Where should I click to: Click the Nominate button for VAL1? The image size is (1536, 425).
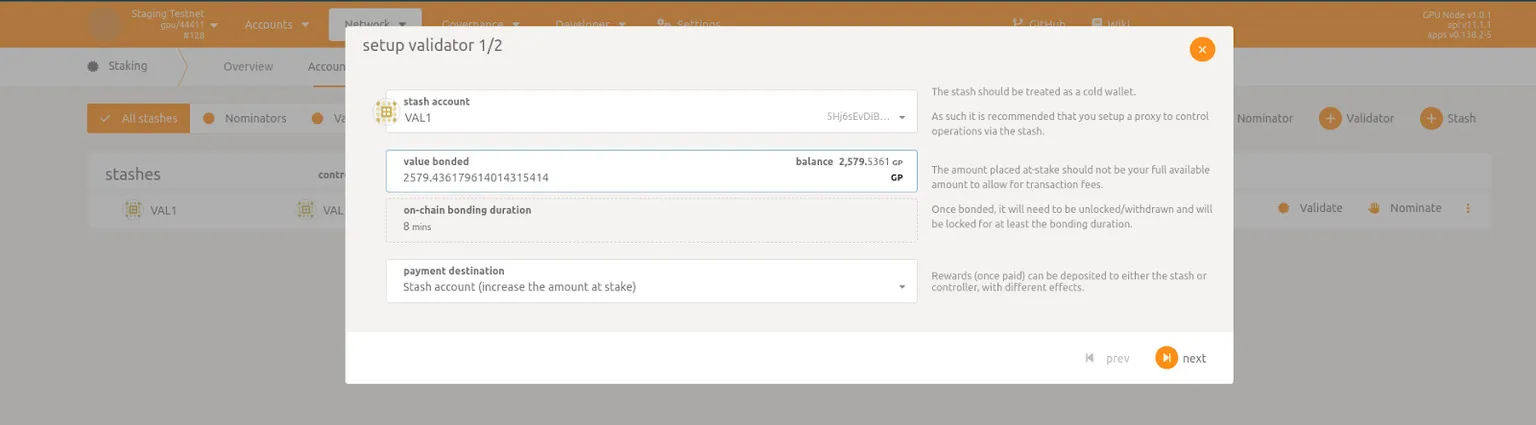point(1404,208)
